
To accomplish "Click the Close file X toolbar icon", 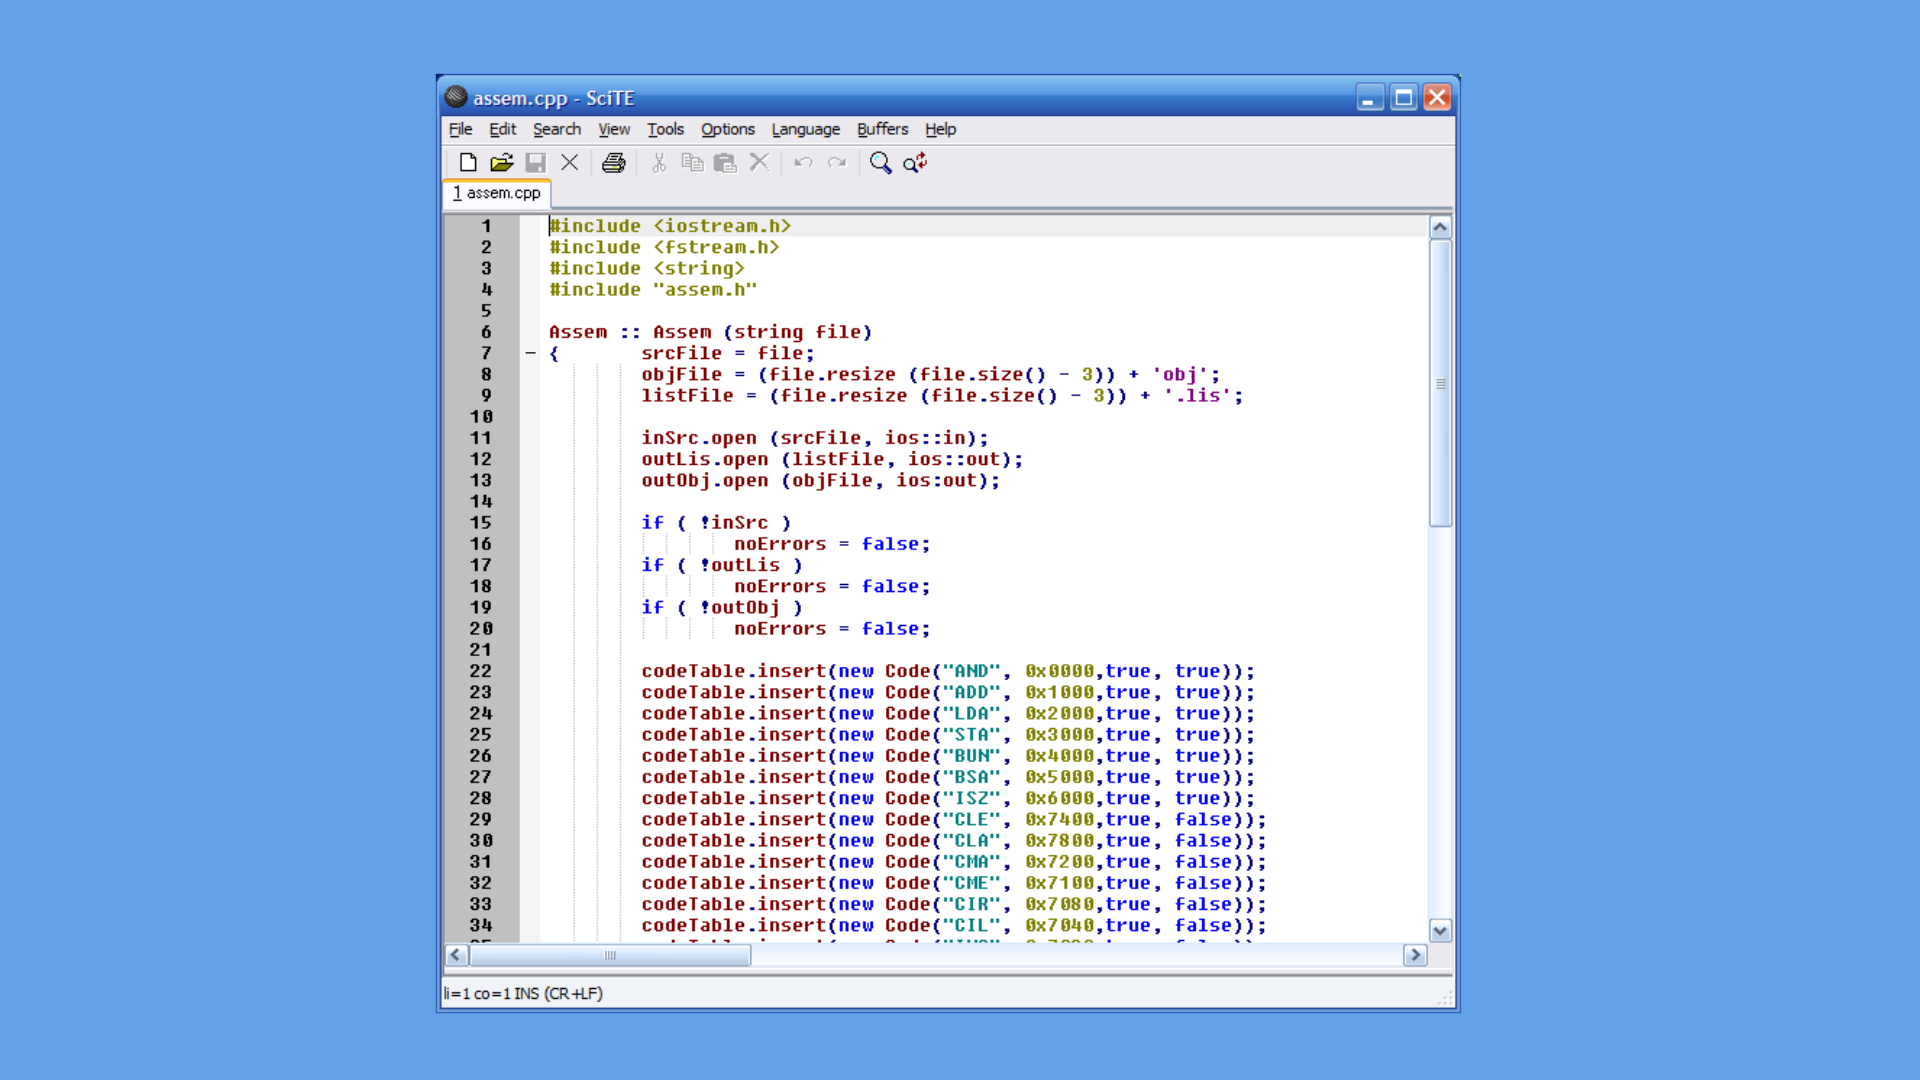I will [x=570, y=162].
